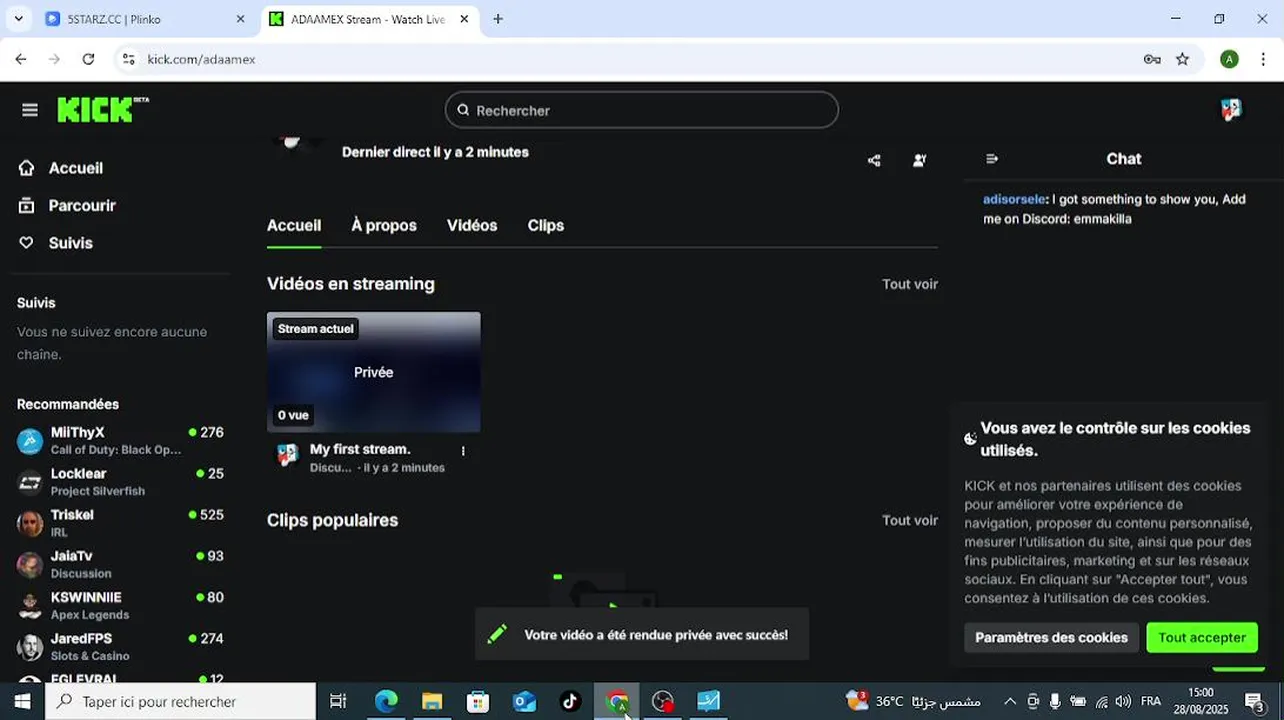Open TikTok from taskbar
The height and width of the screenshot is (720, 1284).
point(570,701)
